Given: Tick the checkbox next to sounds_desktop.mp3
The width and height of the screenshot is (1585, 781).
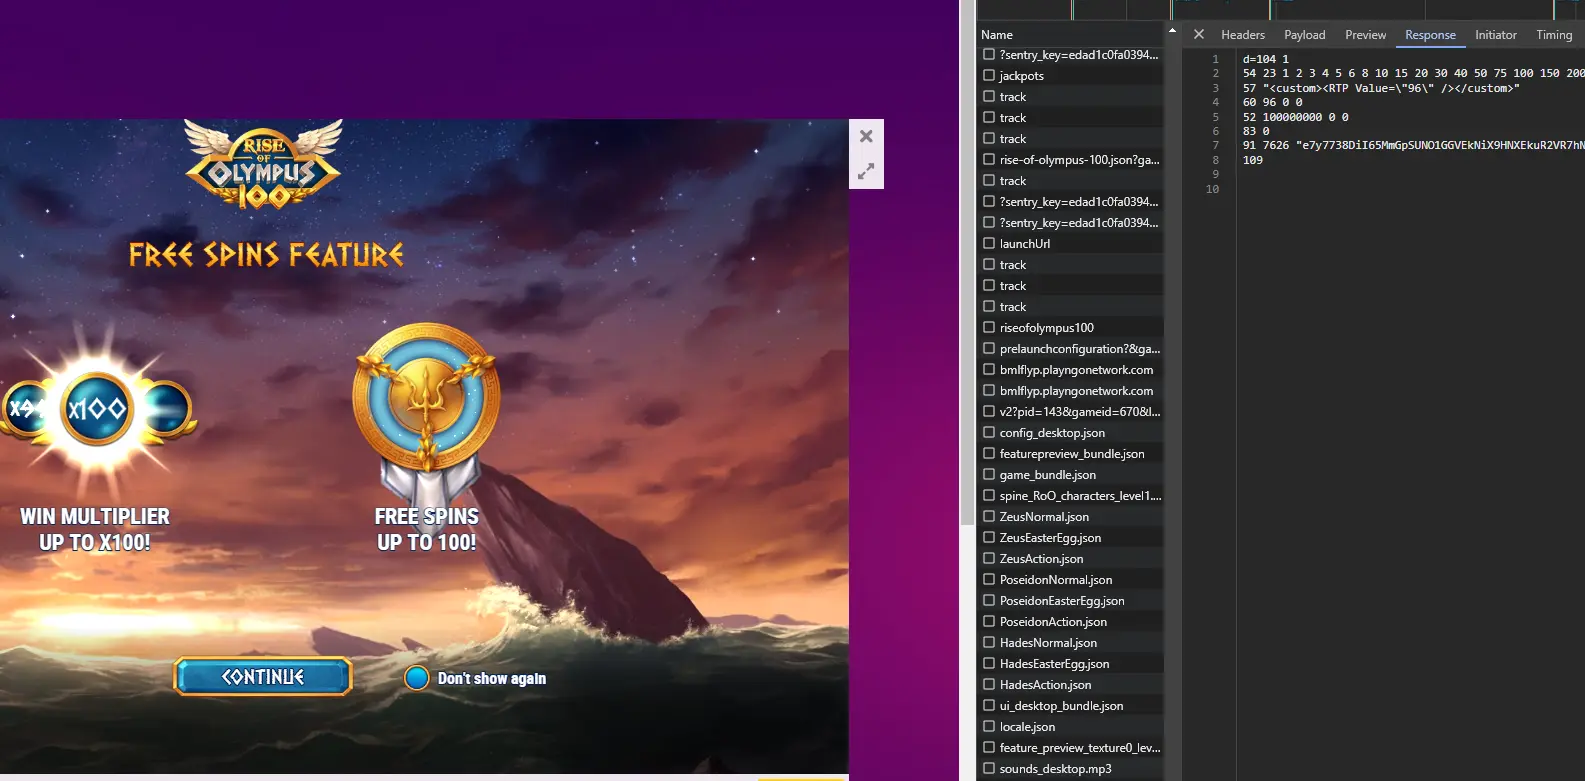Looking at the screenshot, I should 989,768.
